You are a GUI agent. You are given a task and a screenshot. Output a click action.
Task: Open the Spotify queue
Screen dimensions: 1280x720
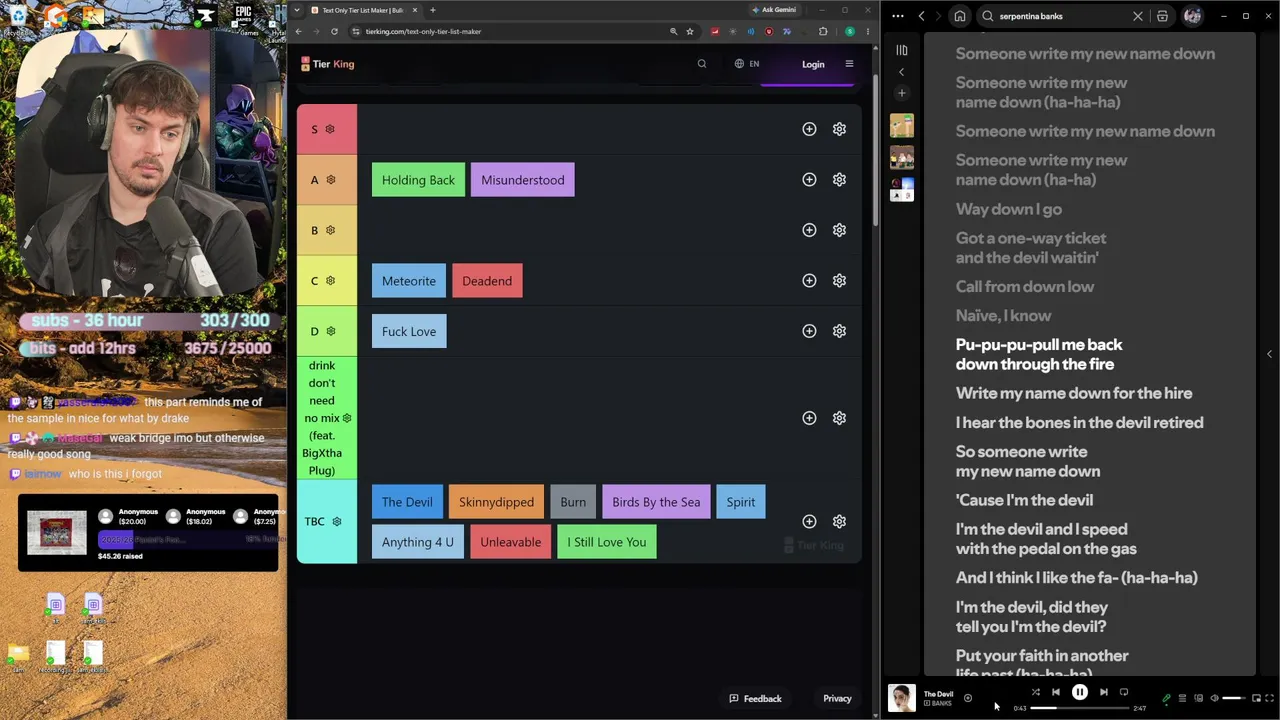click(x=1182, y=698)
